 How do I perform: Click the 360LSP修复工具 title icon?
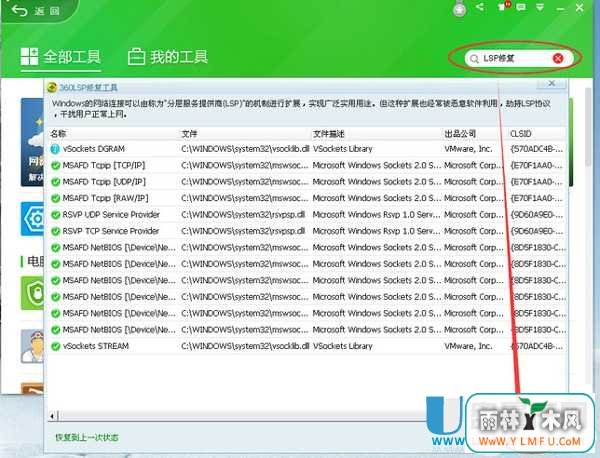[x=52, y=88]
